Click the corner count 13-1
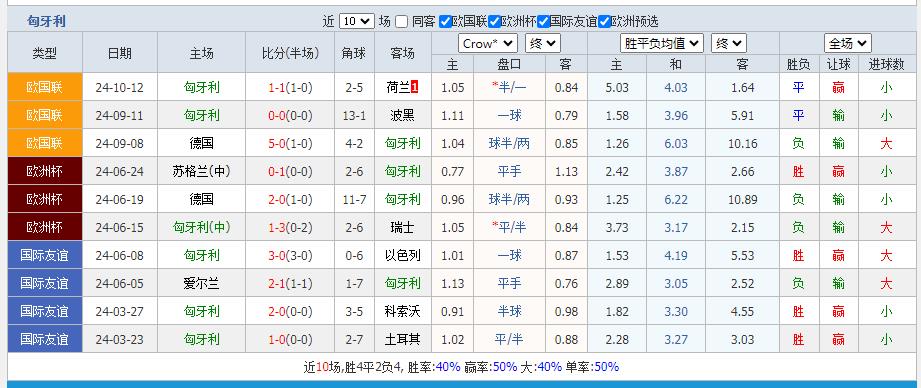921x388 pixels. 354,116
